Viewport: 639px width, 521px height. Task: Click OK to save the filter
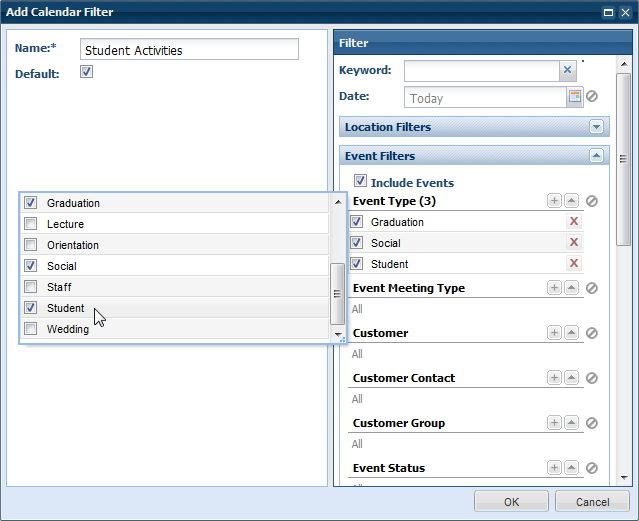pyautogui.click(x=511, y=501)
